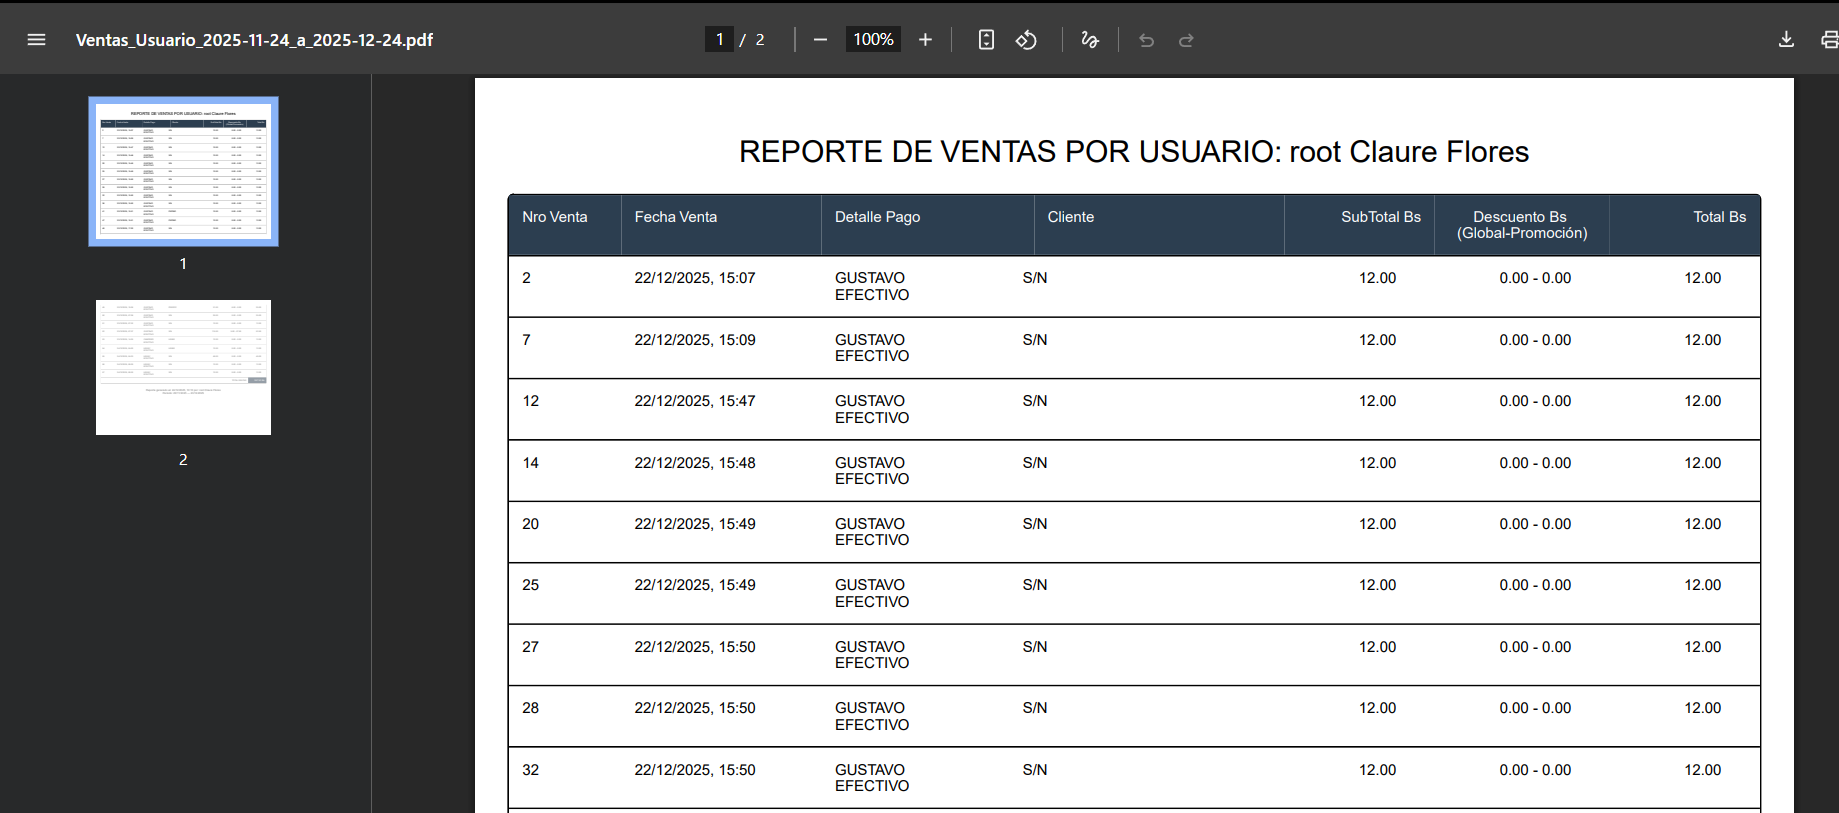
Task: Select page 1 thumbnail
Action: pos(183,171)
